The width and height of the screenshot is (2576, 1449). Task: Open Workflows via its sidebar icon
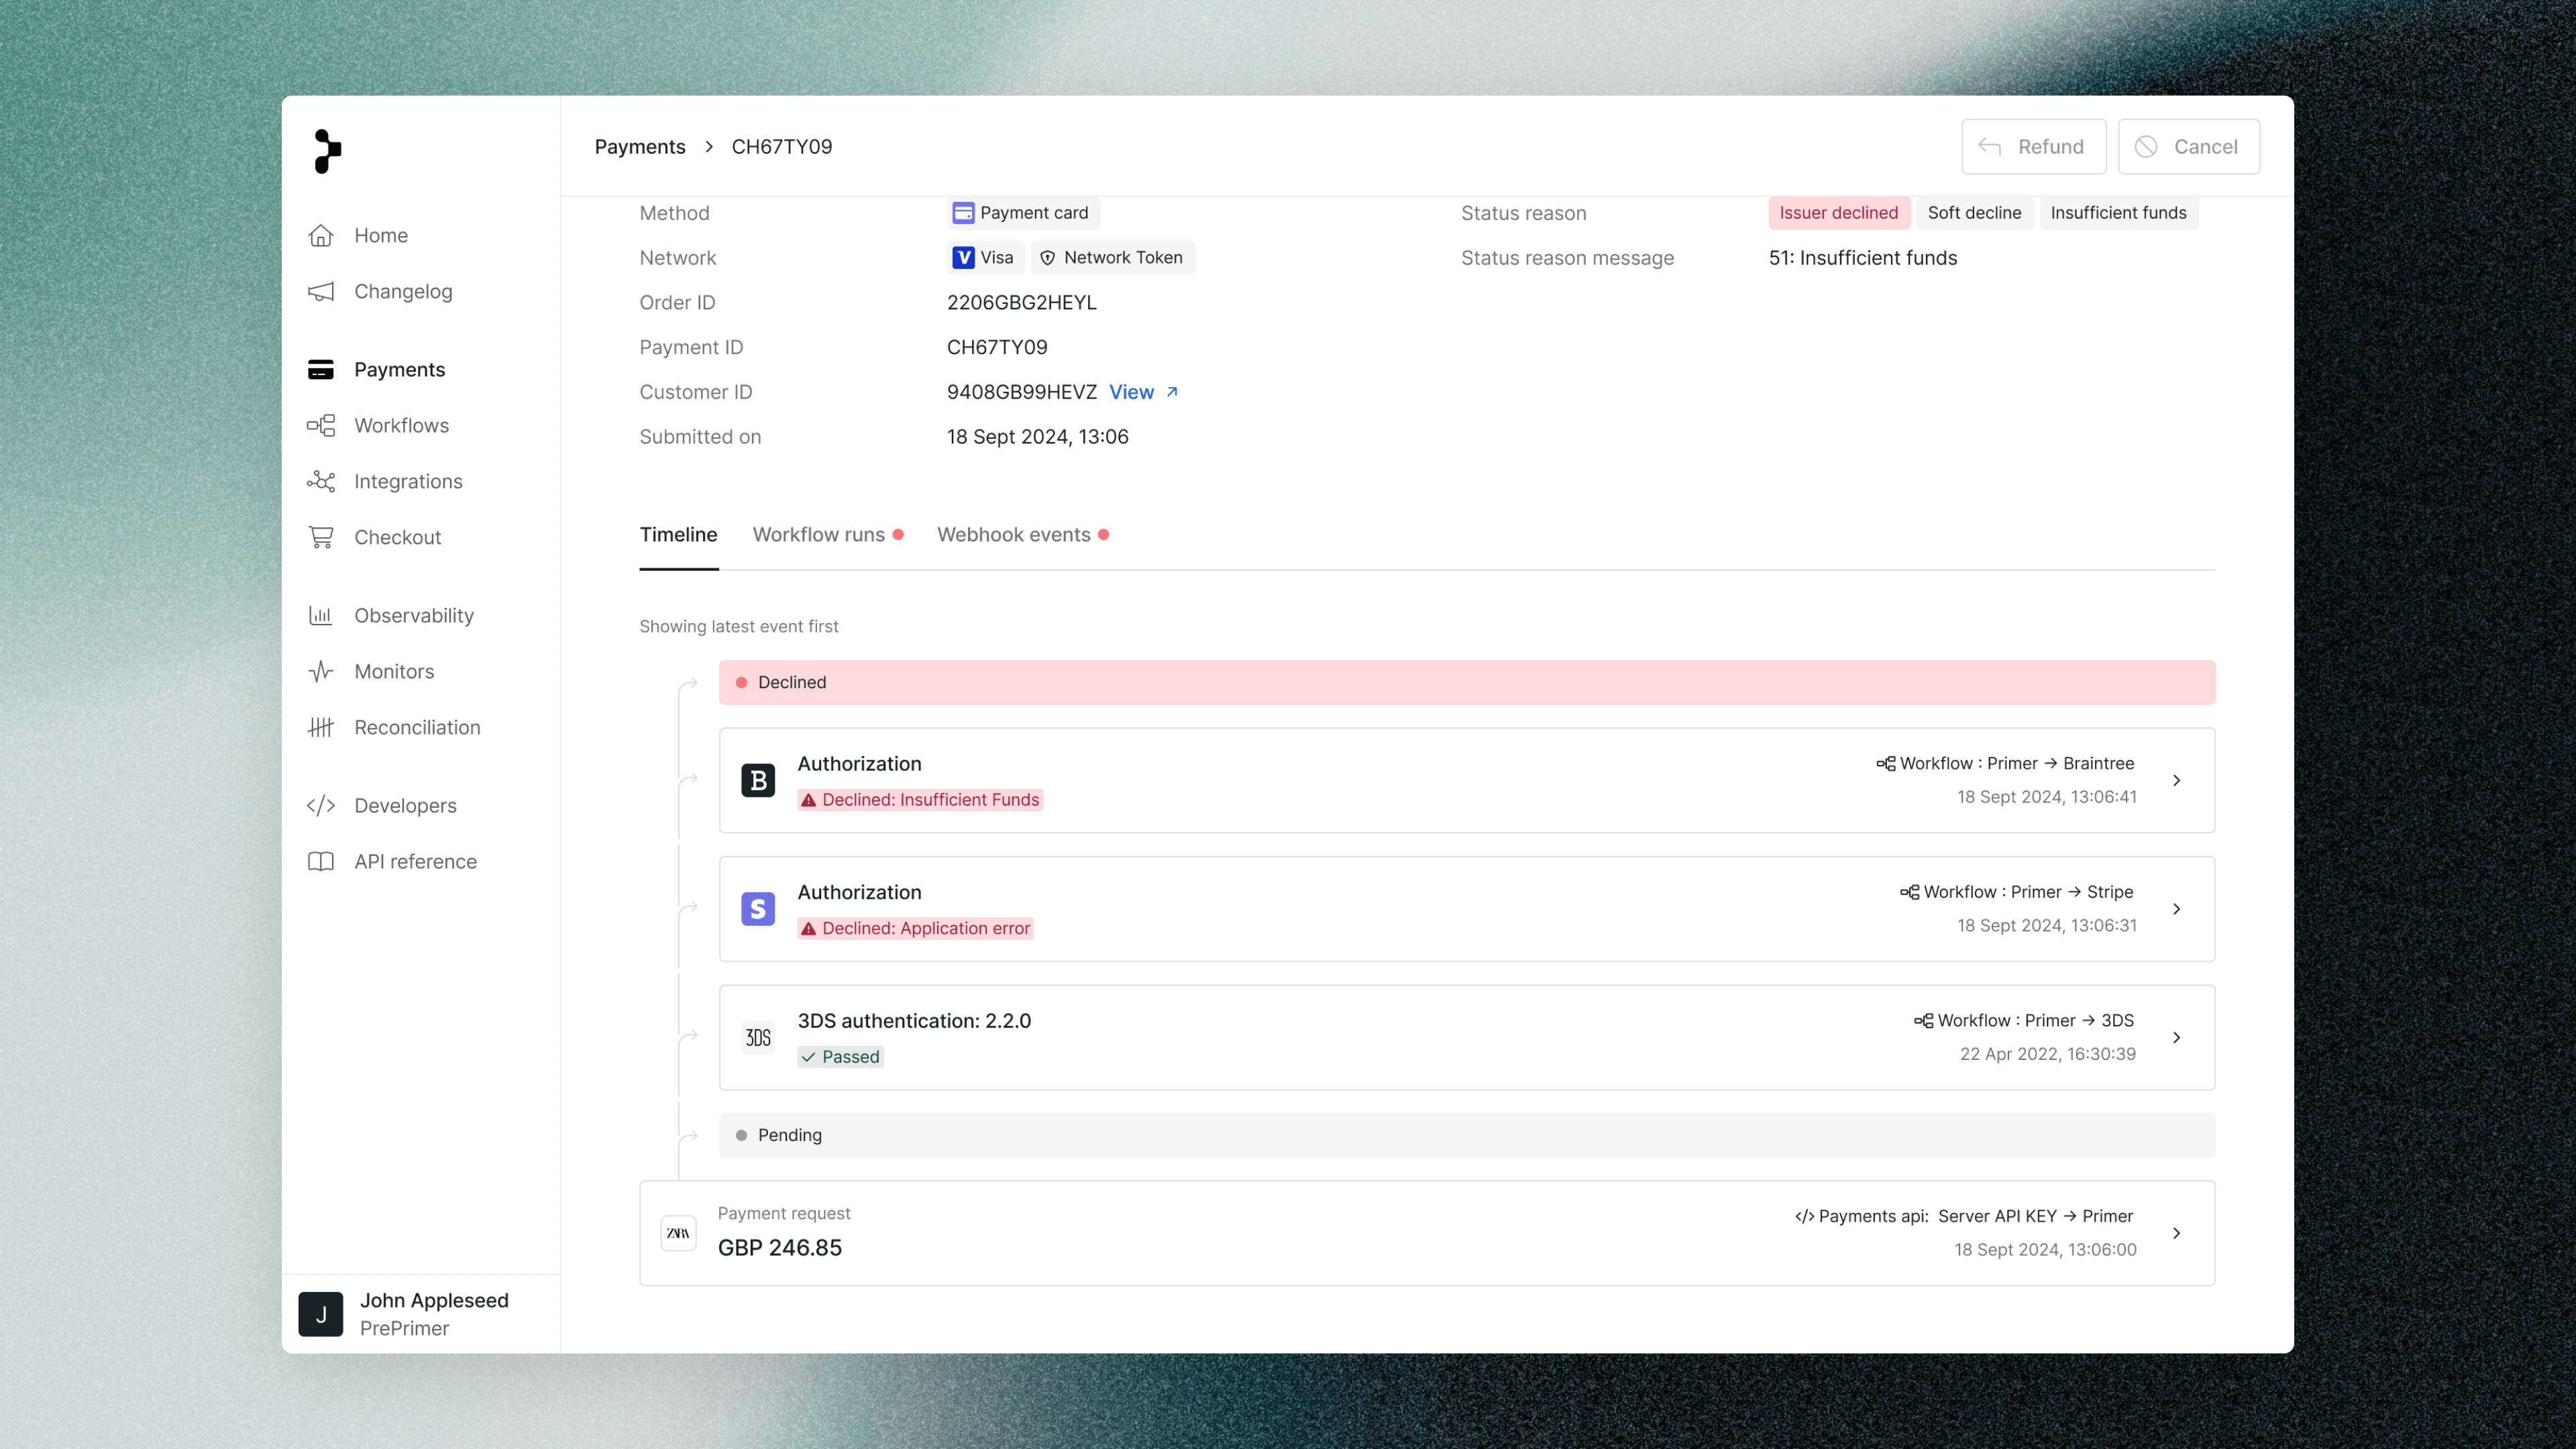[320, 426]
